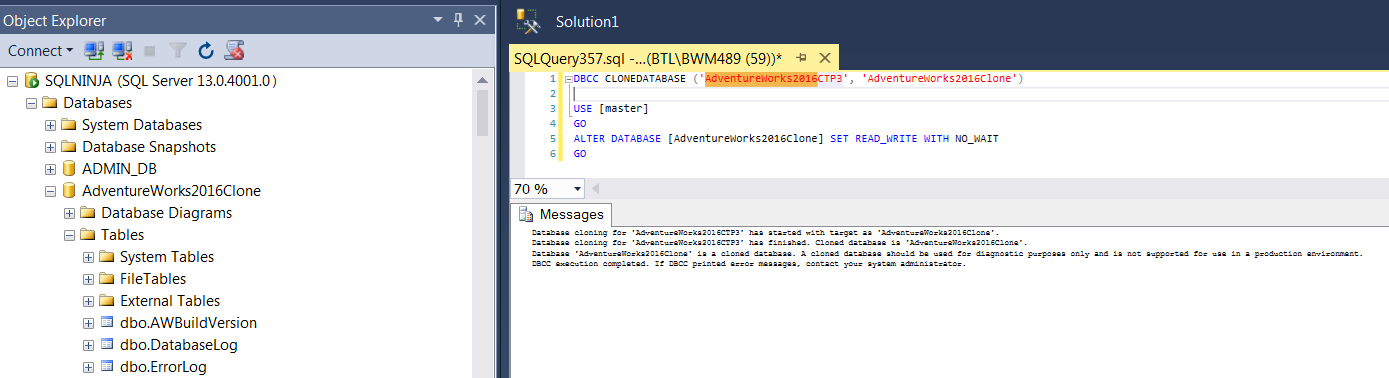Click the 'AdventureWorks2016Clone' string on line 1
1389x378 pixels.
(939, 78)
